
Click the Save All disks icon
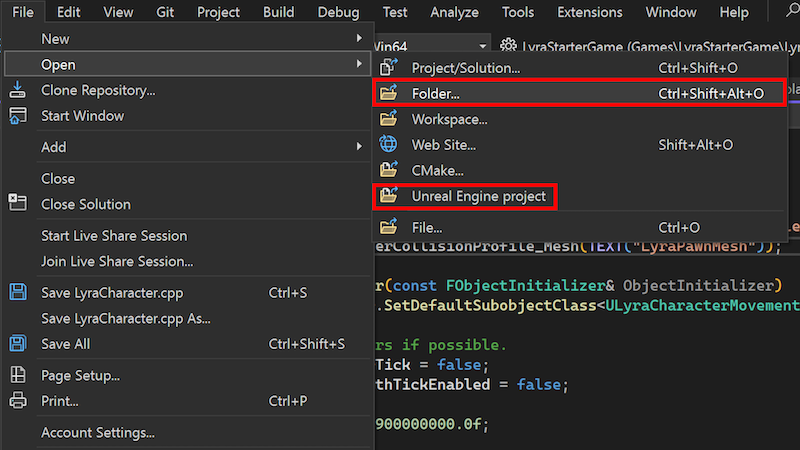18,343
